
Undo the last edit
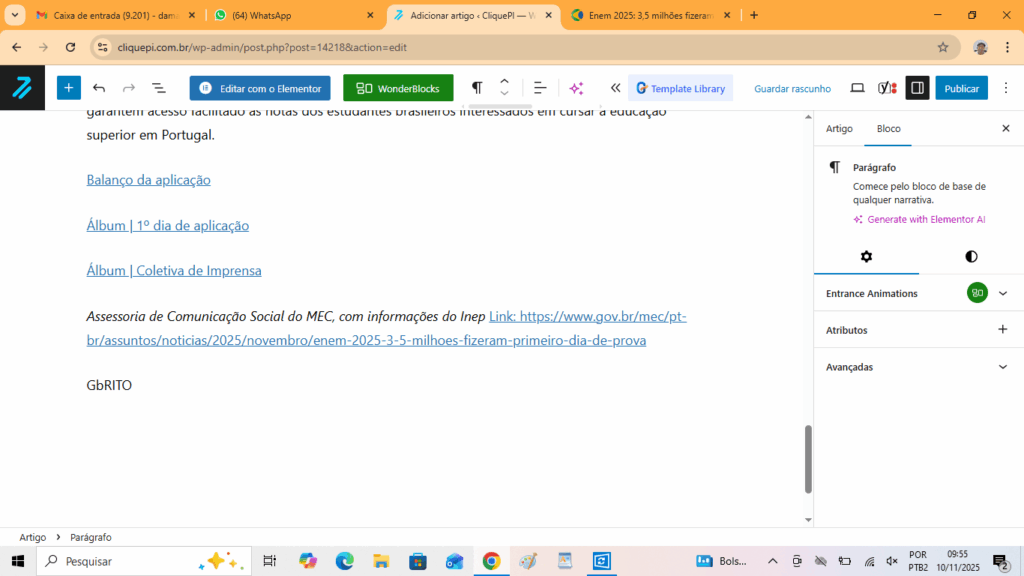click(99, 88)
